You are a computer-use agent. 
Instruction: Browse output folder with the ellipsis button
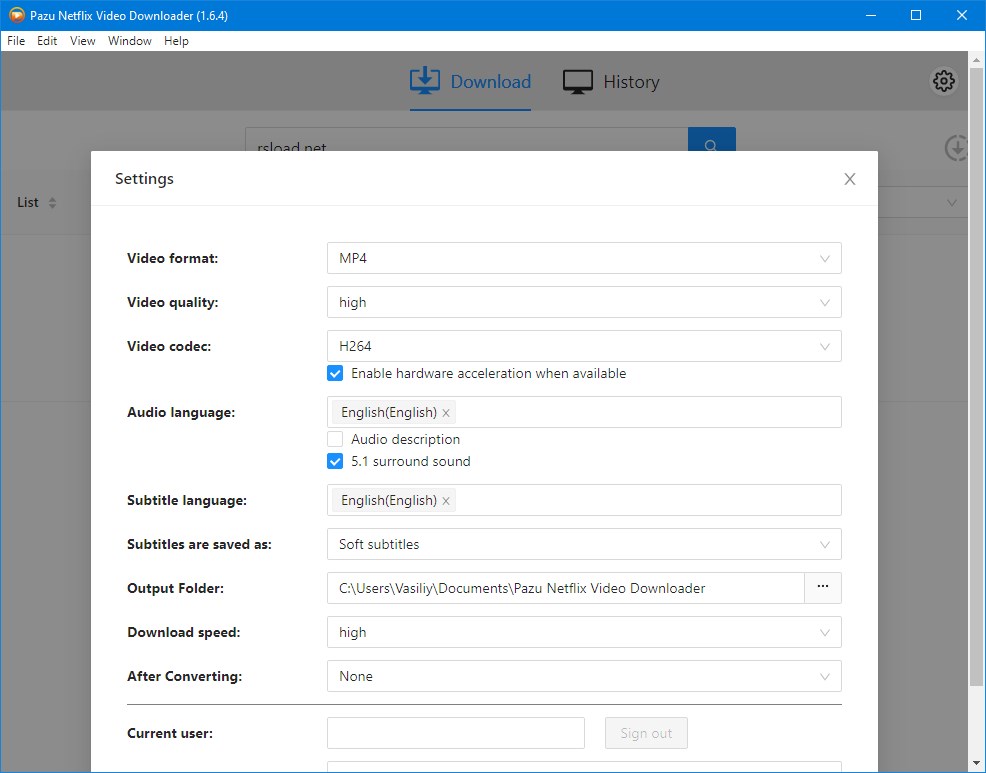(x=822, y=588)
